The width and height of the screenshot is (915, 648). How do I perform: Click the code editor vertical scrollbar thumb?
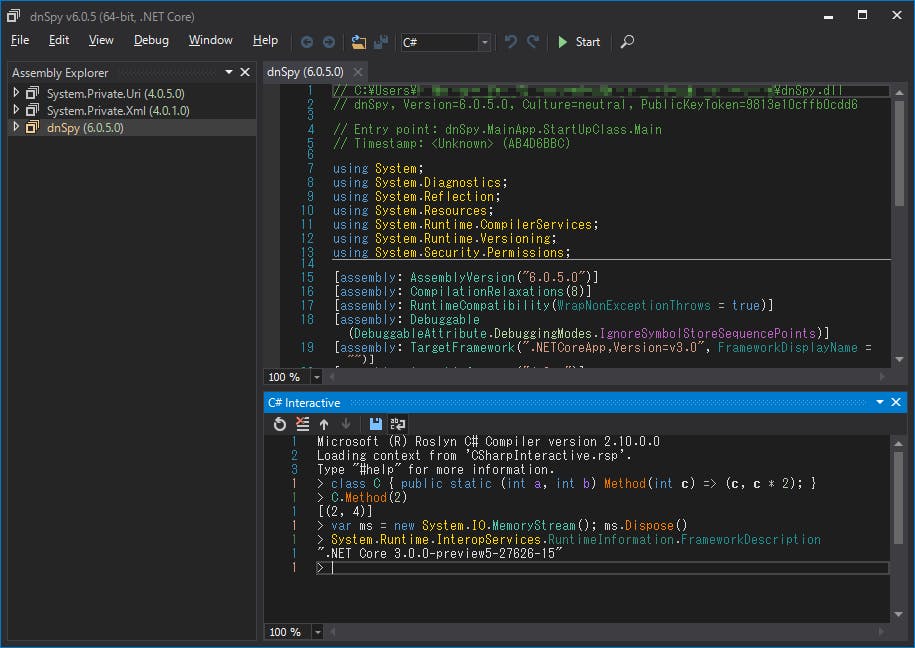pos(899,153)
